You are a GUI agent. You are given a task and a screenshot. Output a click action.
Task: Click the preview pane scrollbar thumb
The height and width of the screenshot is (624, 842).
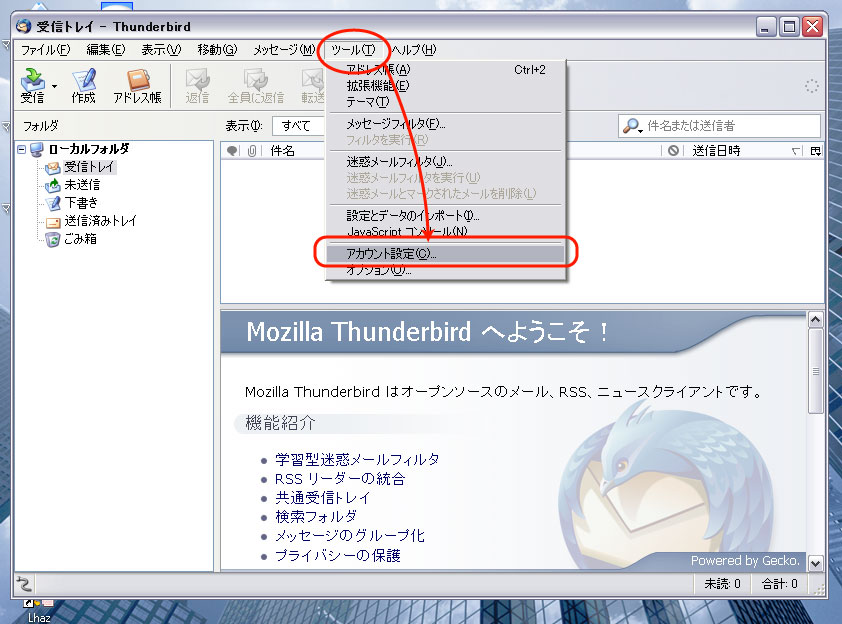pyautogui.click(x=815, y=371)
